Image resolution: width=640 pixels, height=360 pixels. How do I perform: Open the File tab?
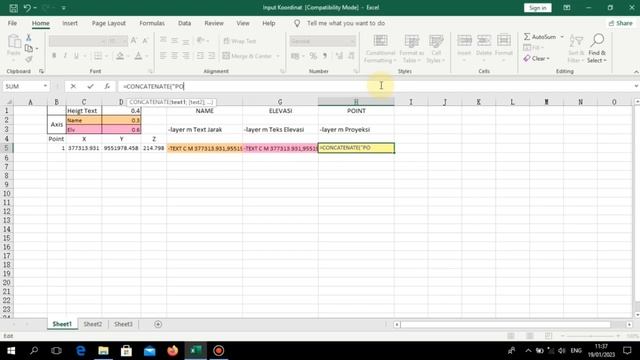[12, 23]
